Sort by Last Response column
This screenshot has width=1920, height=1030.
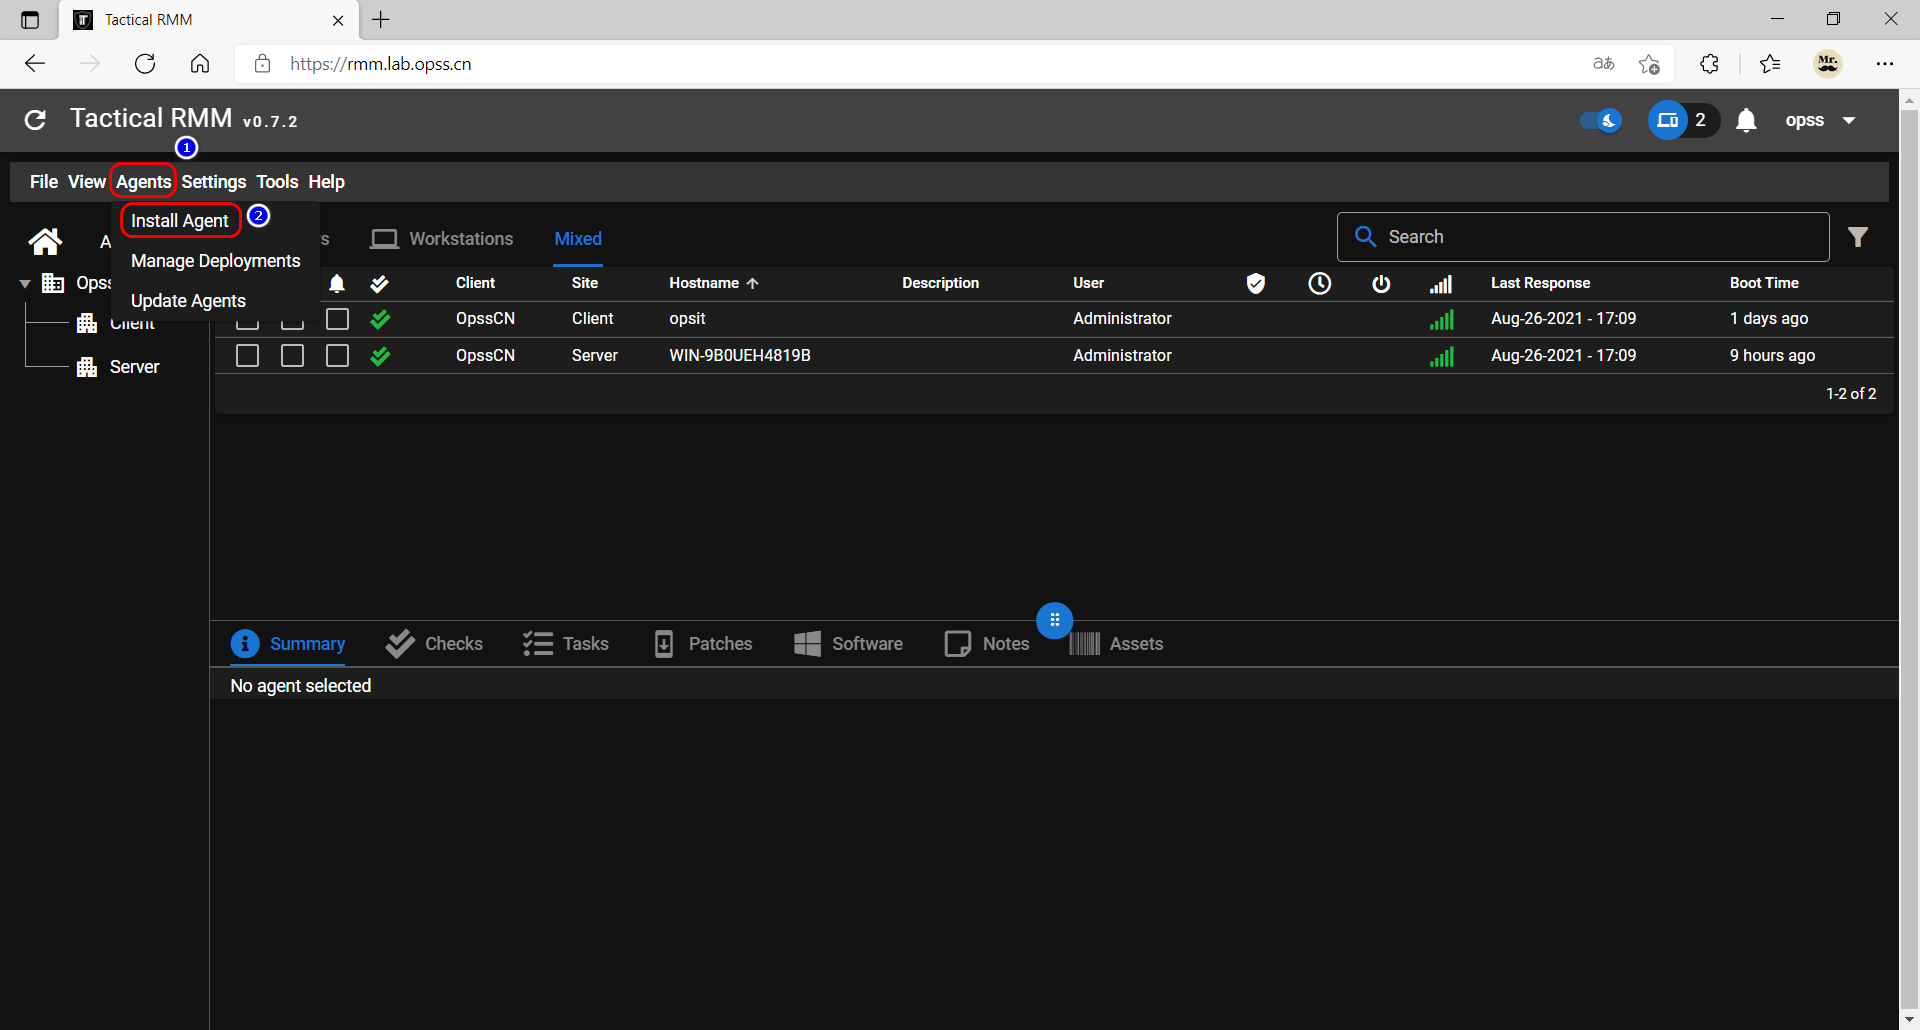(1540, 283)
